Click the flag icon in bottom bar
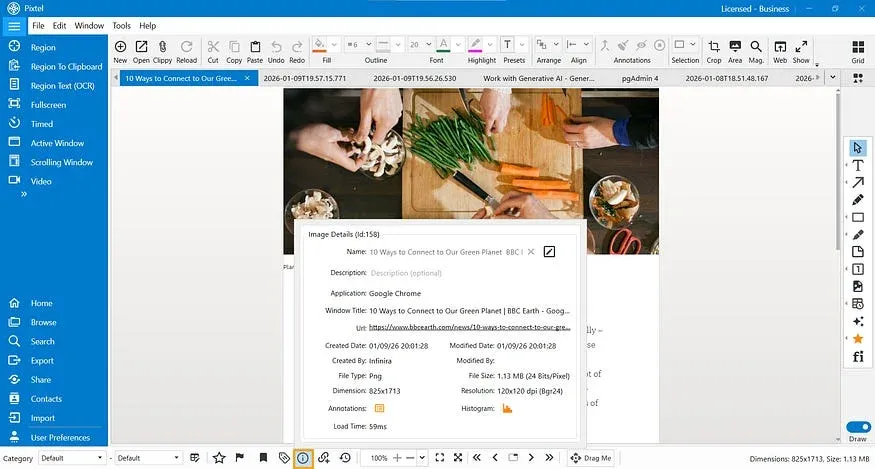875x469 pixels. (x=240, y=458)
